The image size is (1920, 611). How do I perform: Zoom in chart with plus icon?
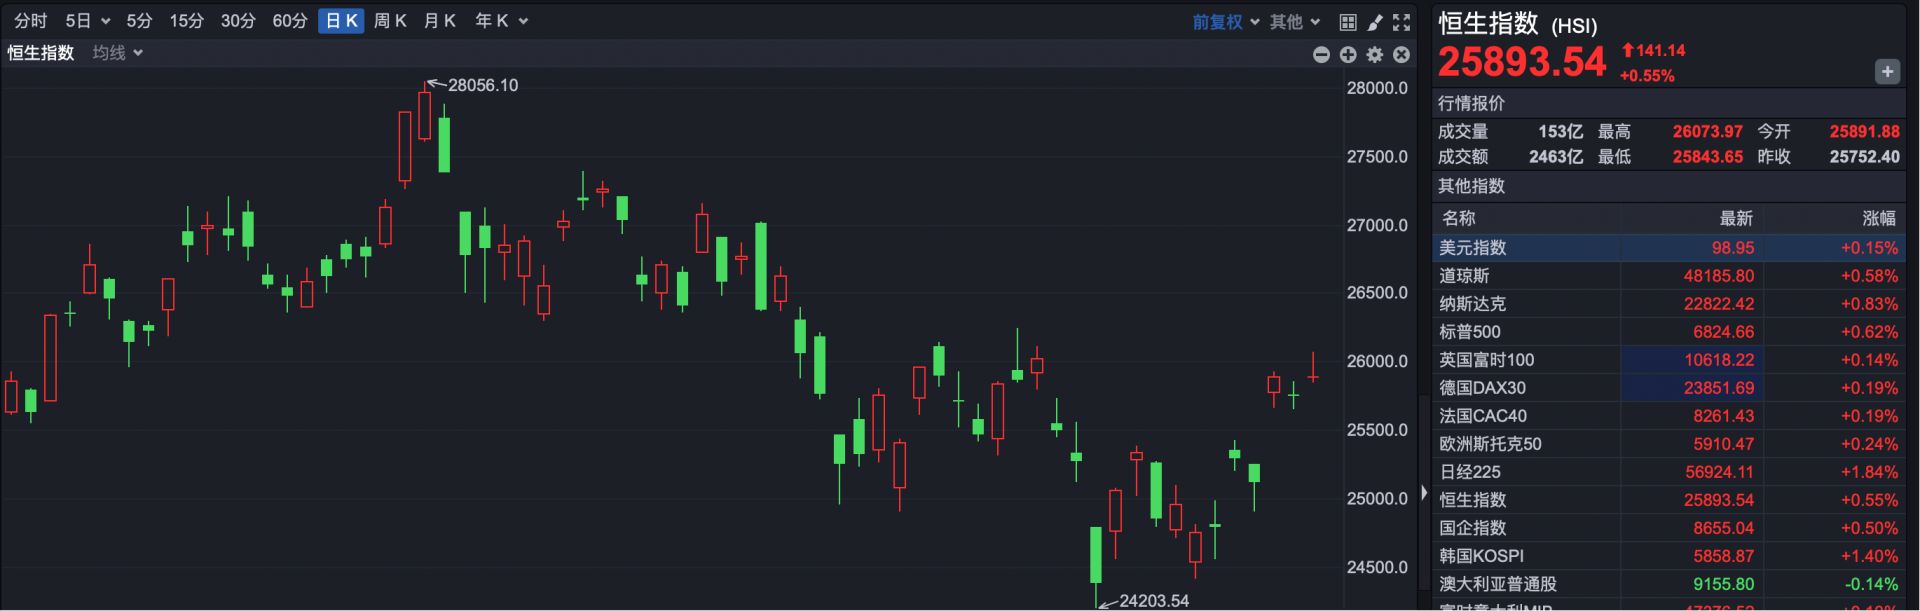pos(1348,55)
